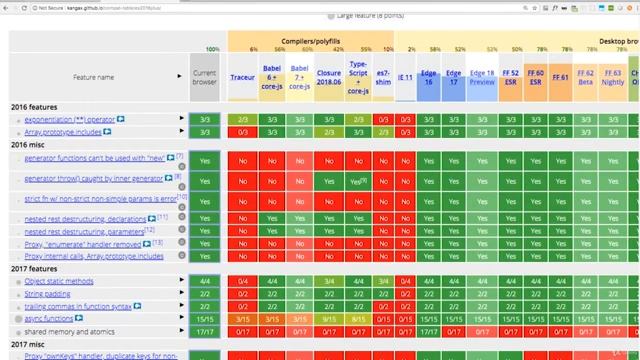Click footnote [11] on nested rest declarations row
This screenshot has width=640, height=360.
(x=162, y=217)
